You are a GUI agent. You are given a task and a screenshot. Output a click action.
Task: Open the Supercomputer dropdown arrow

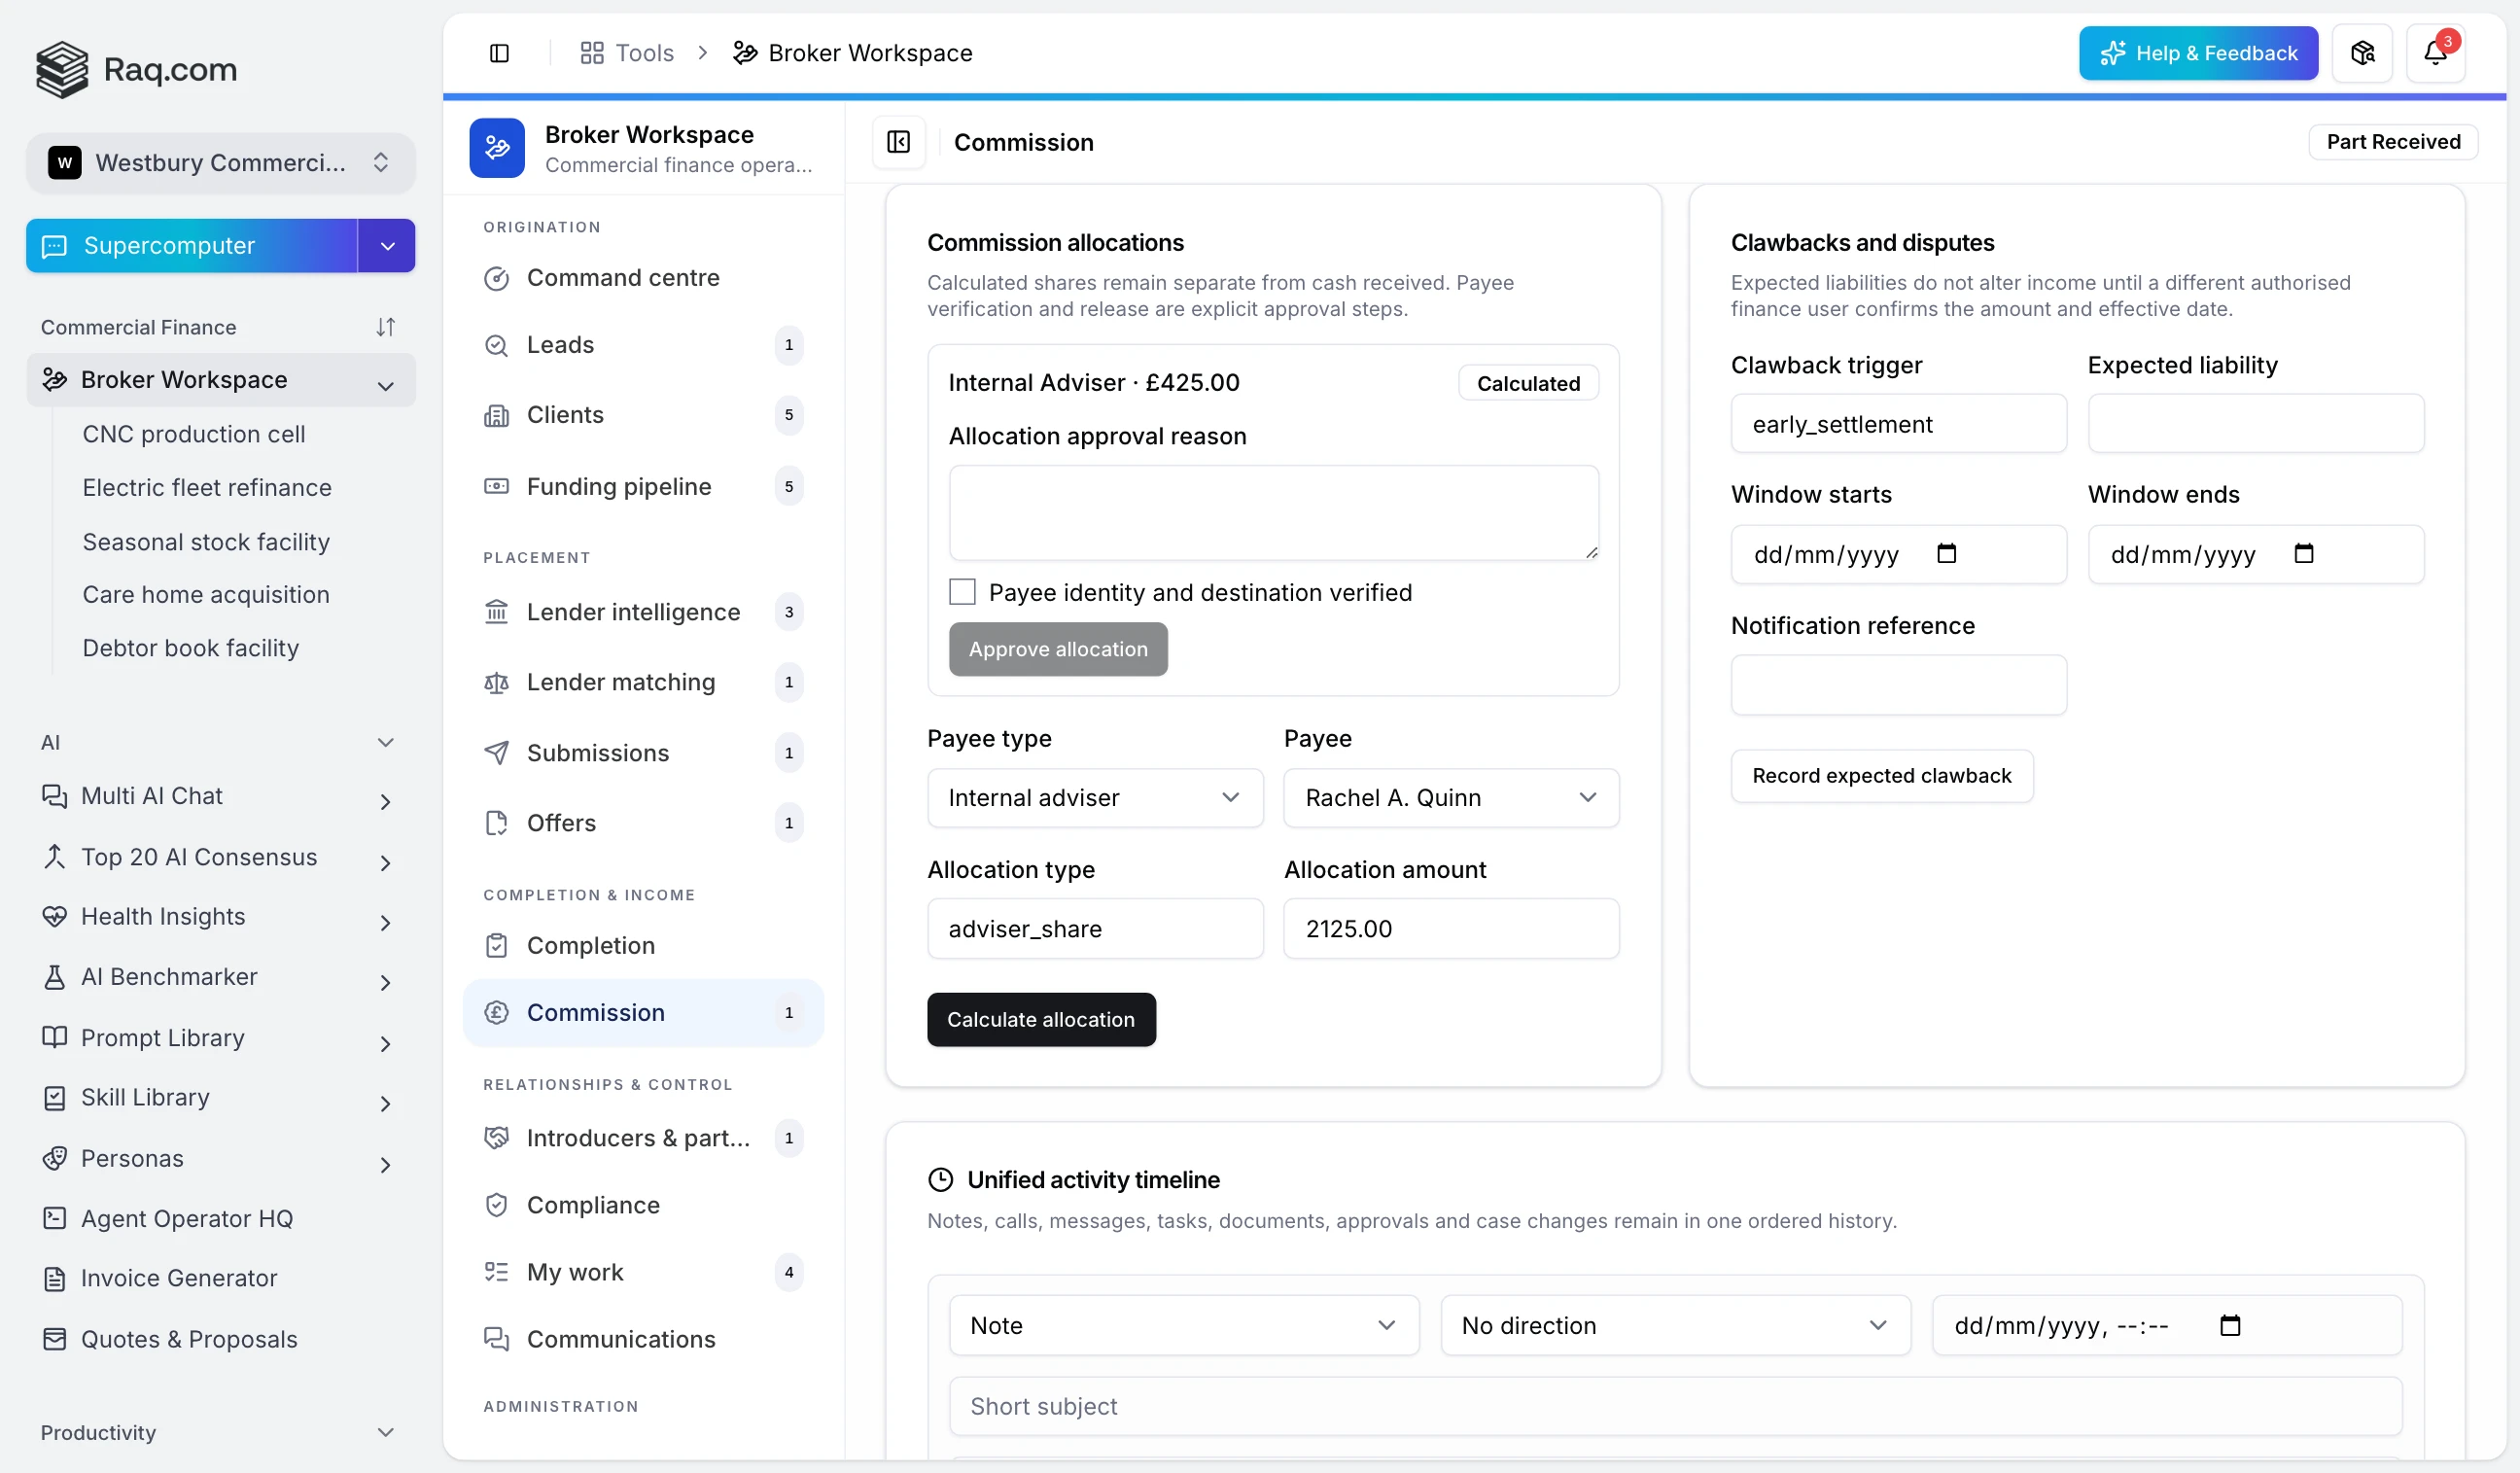(x=387, y=246)
